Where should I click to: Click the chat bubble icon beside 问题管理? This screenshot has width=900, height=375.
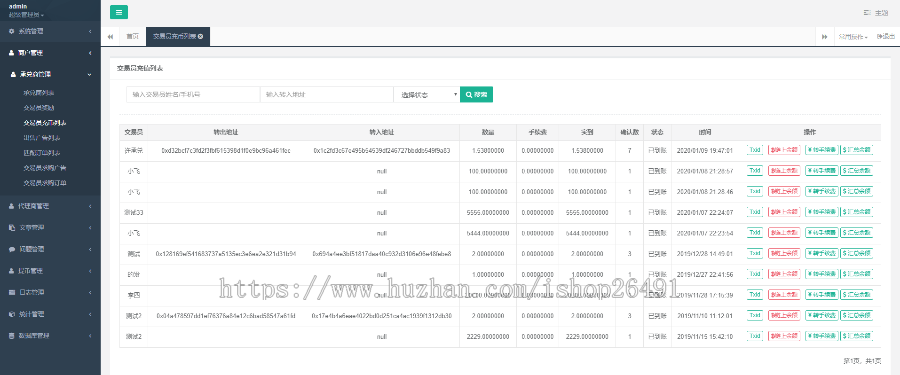11,249
